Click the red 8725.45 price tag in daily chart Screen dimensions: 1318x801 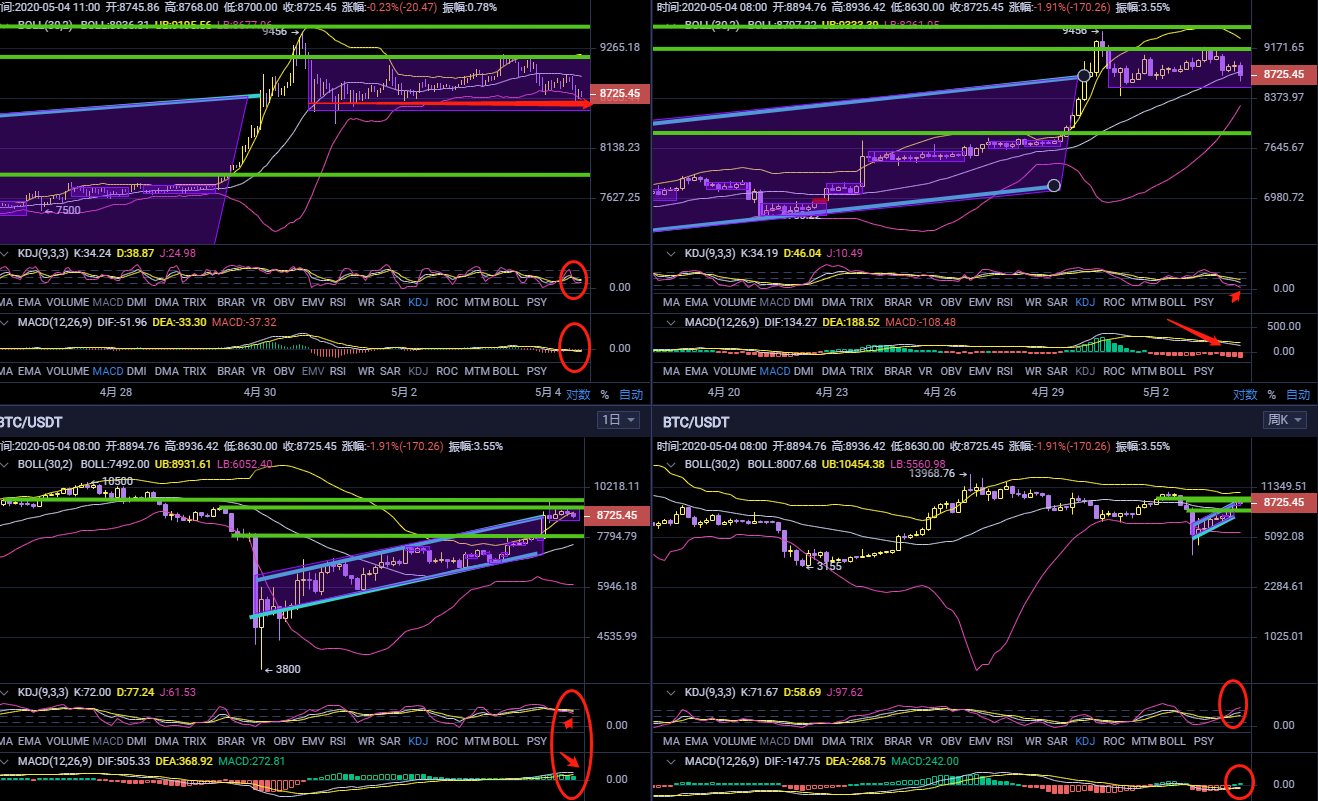tap(617, 515)
